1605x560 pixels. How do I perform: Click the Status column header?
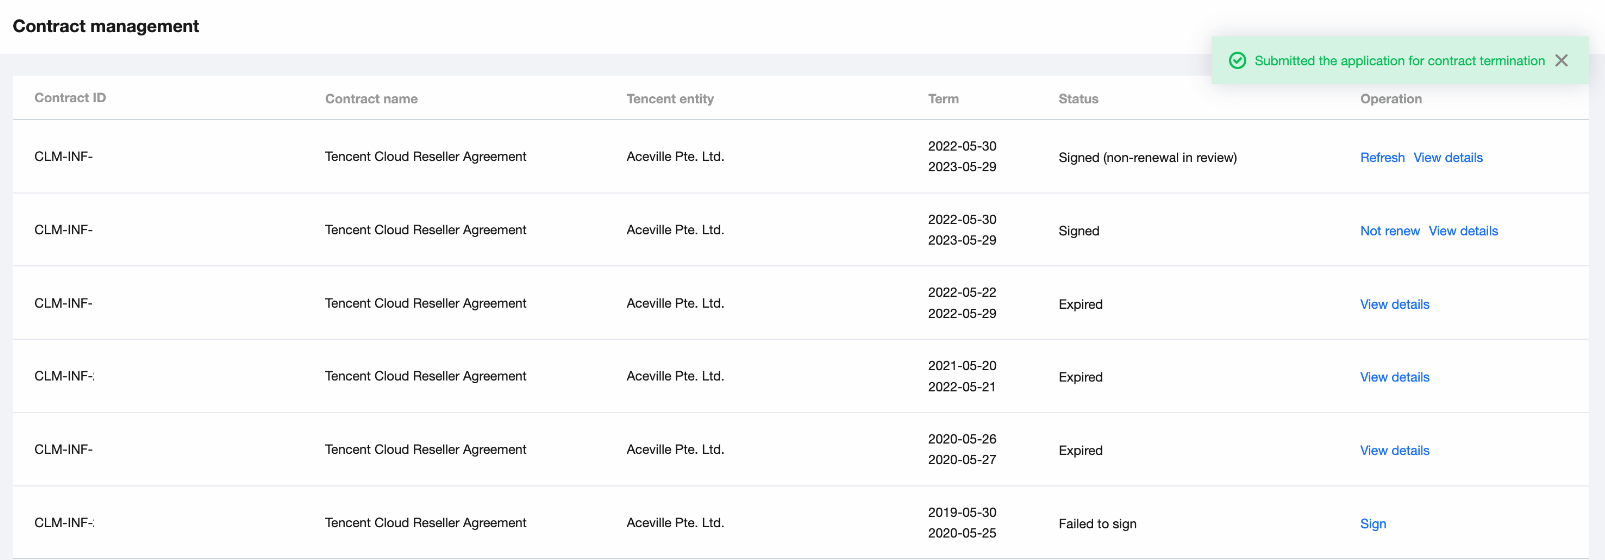(1078, 99)
